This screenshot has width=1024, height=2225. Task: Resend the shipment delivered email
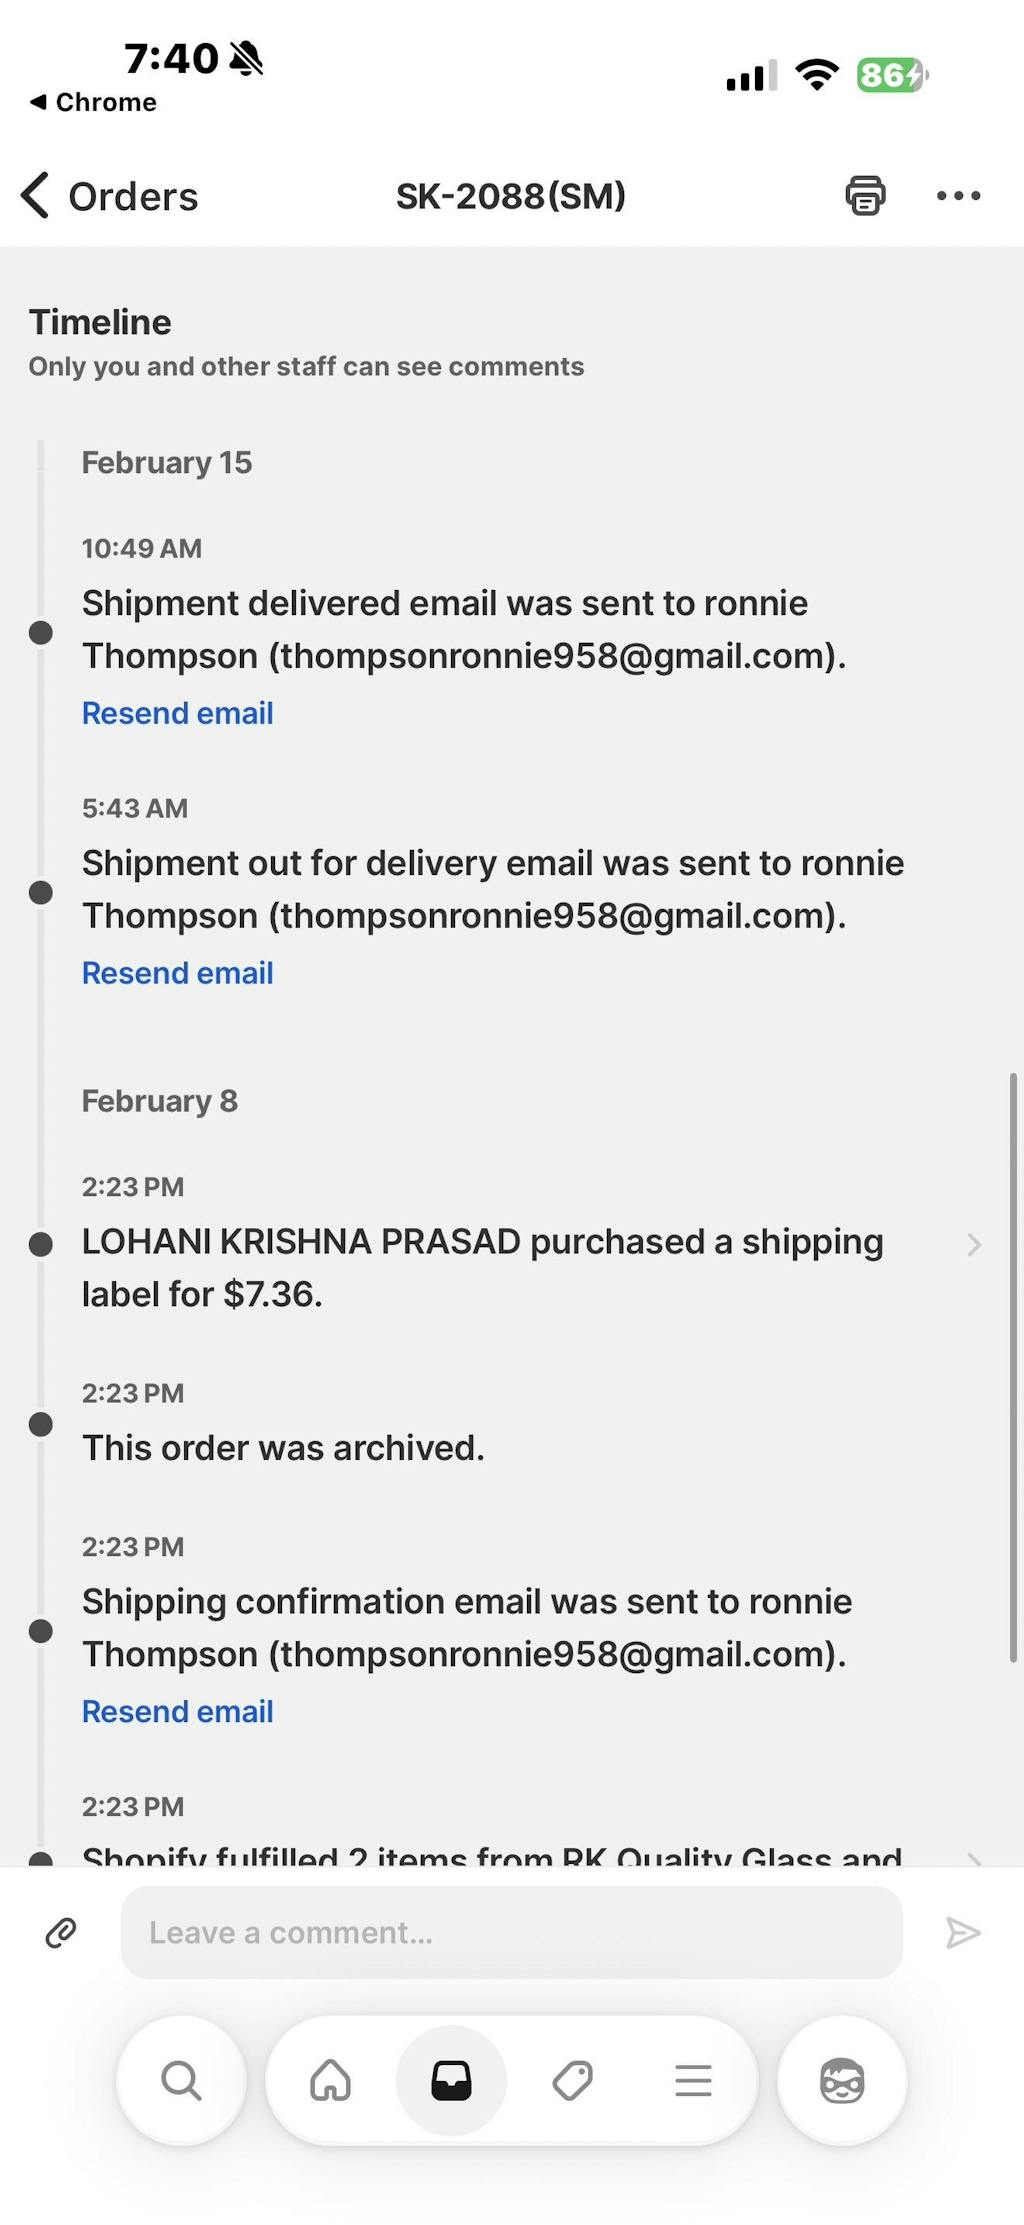177,713
